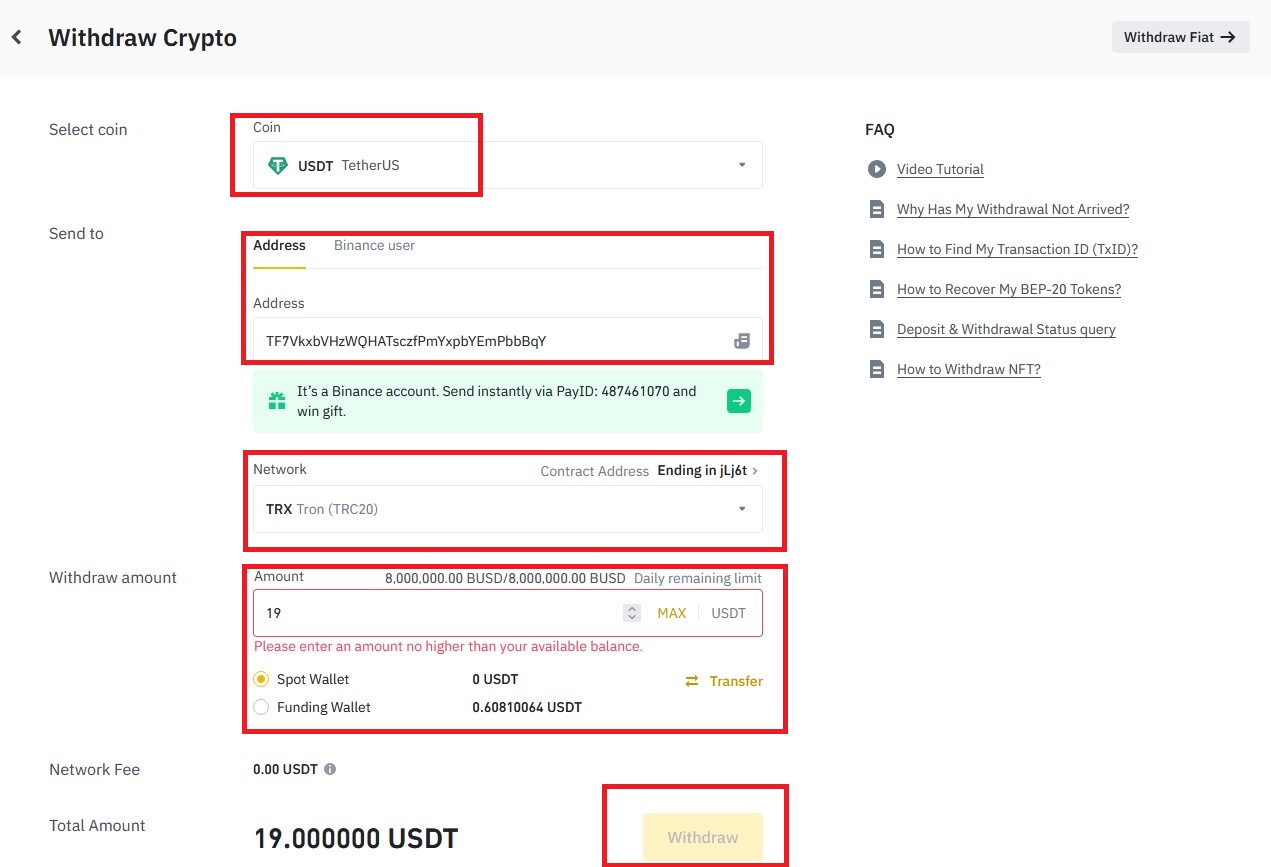Click the Daily remaining limit label

point(698,578)
